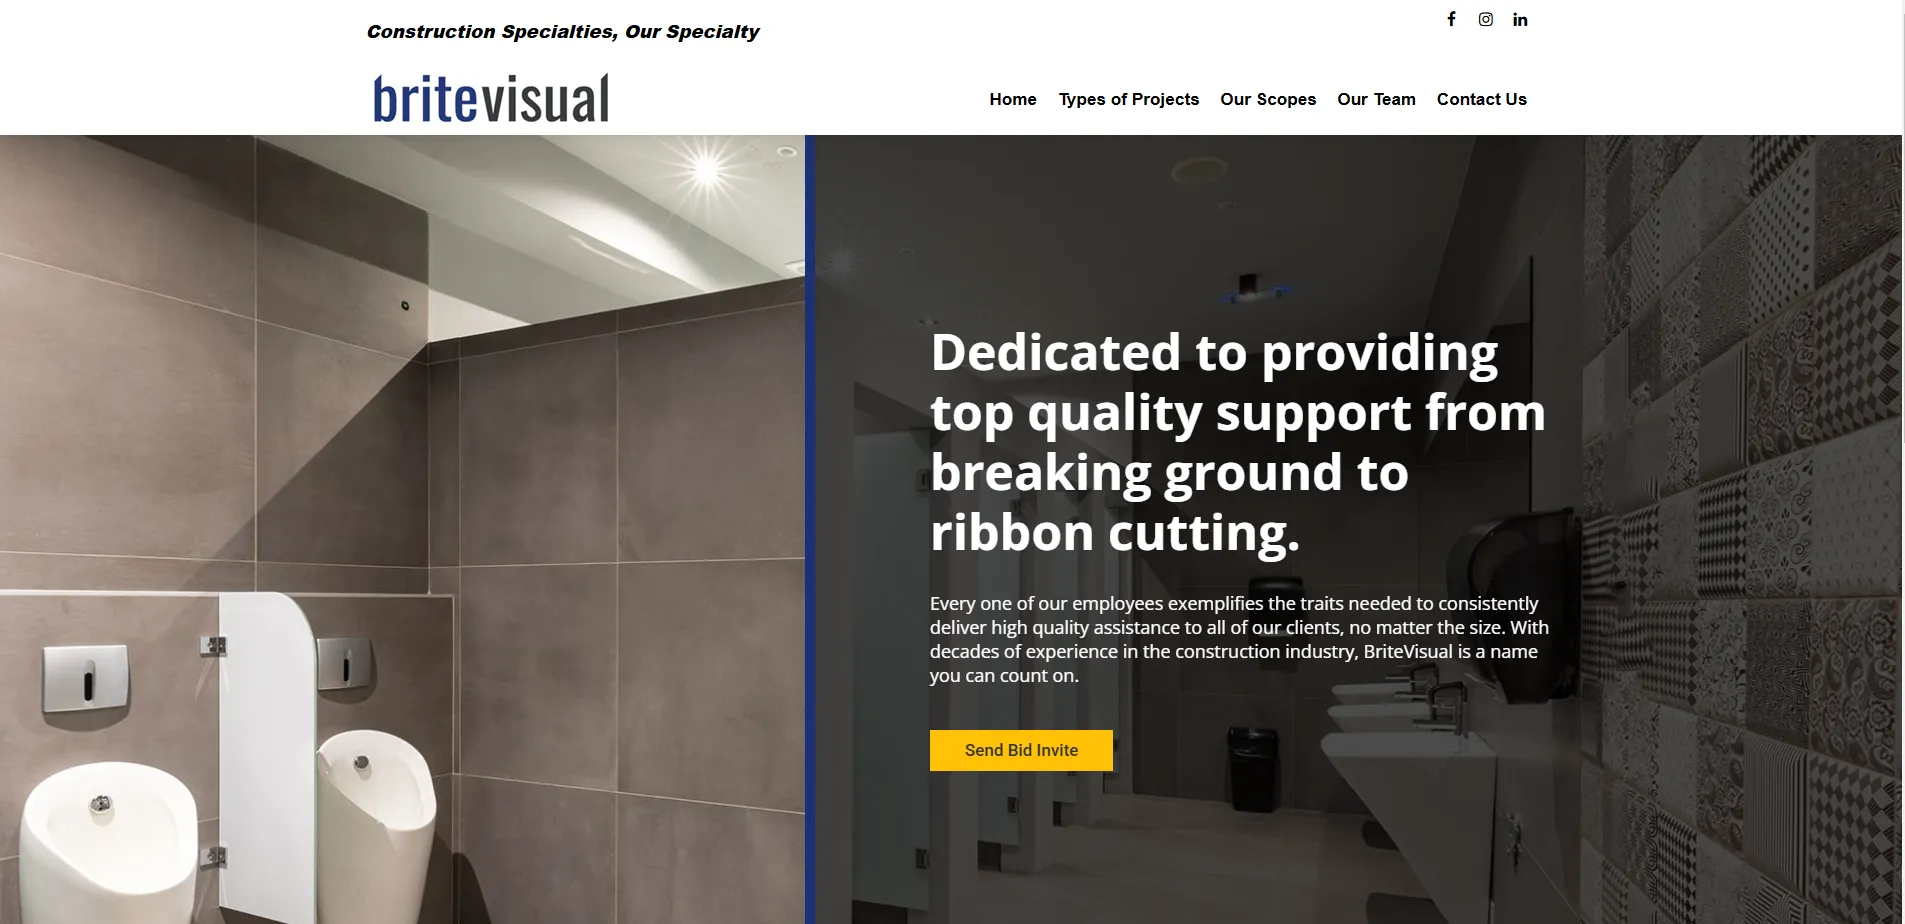Click the paragraph about BriteVisual employees

(1239, 639)
